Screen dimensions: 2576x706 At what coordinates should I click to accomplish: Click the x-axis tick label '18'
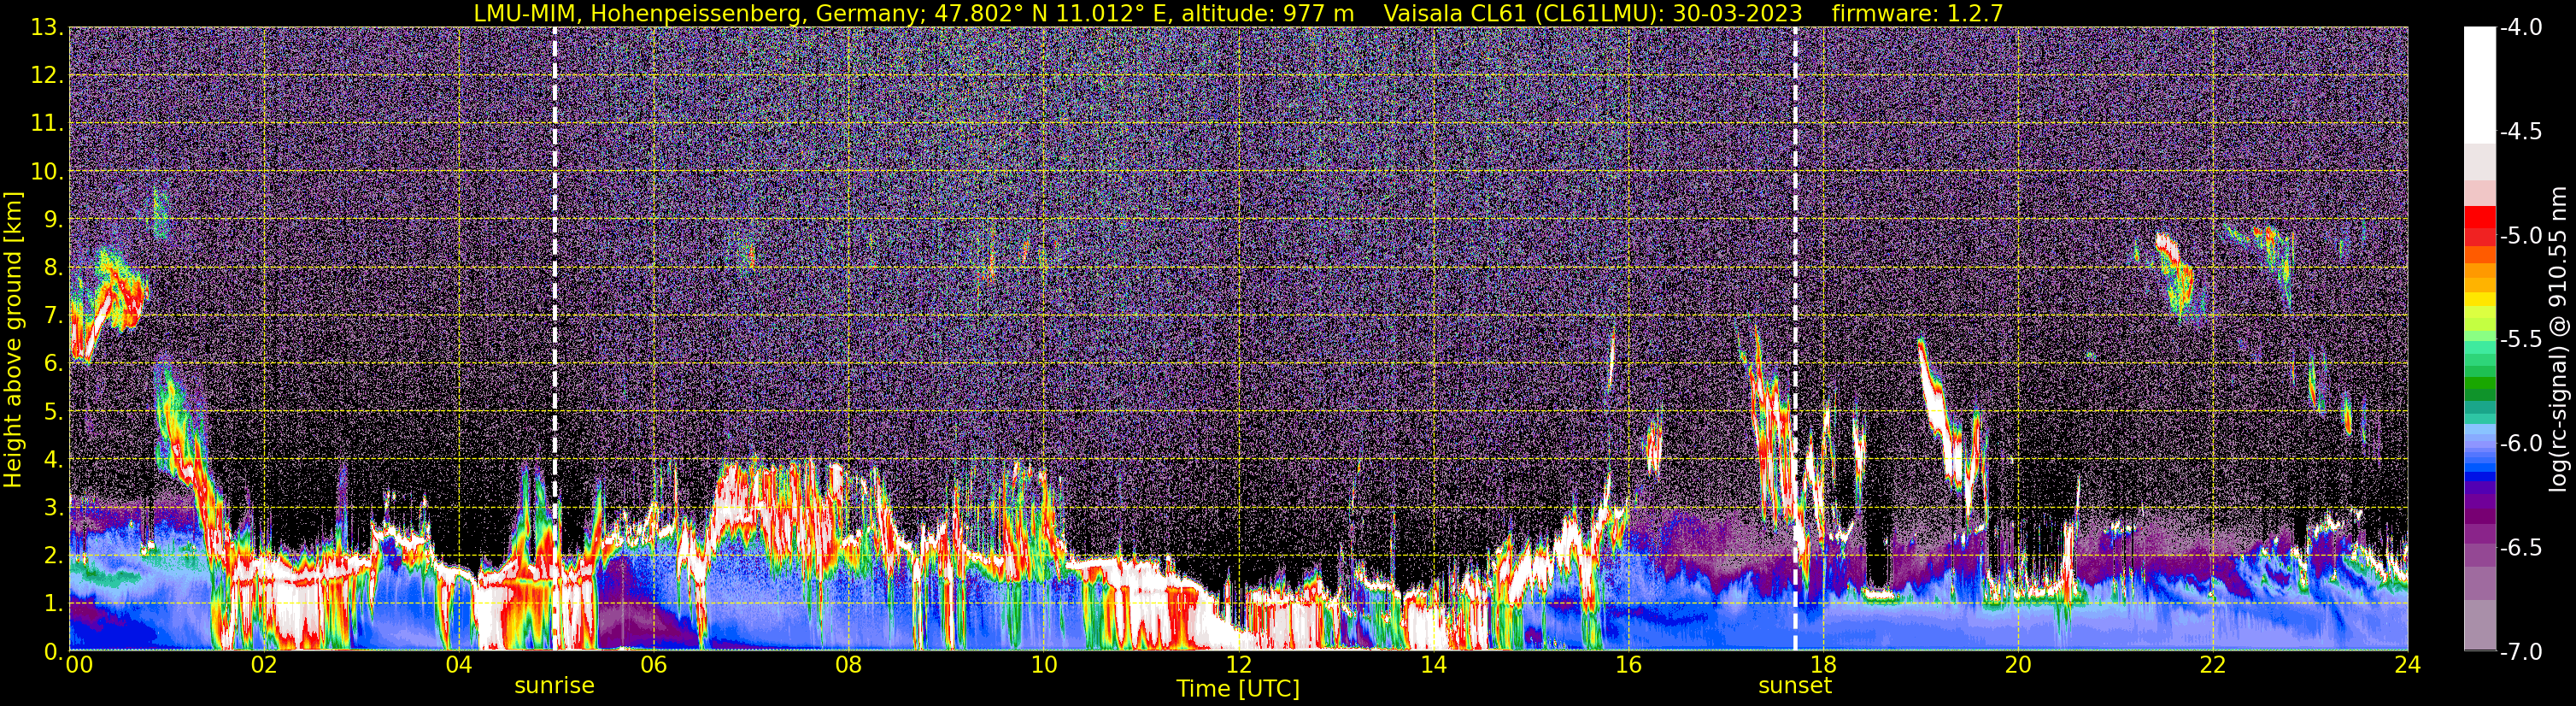[1823, 665]
